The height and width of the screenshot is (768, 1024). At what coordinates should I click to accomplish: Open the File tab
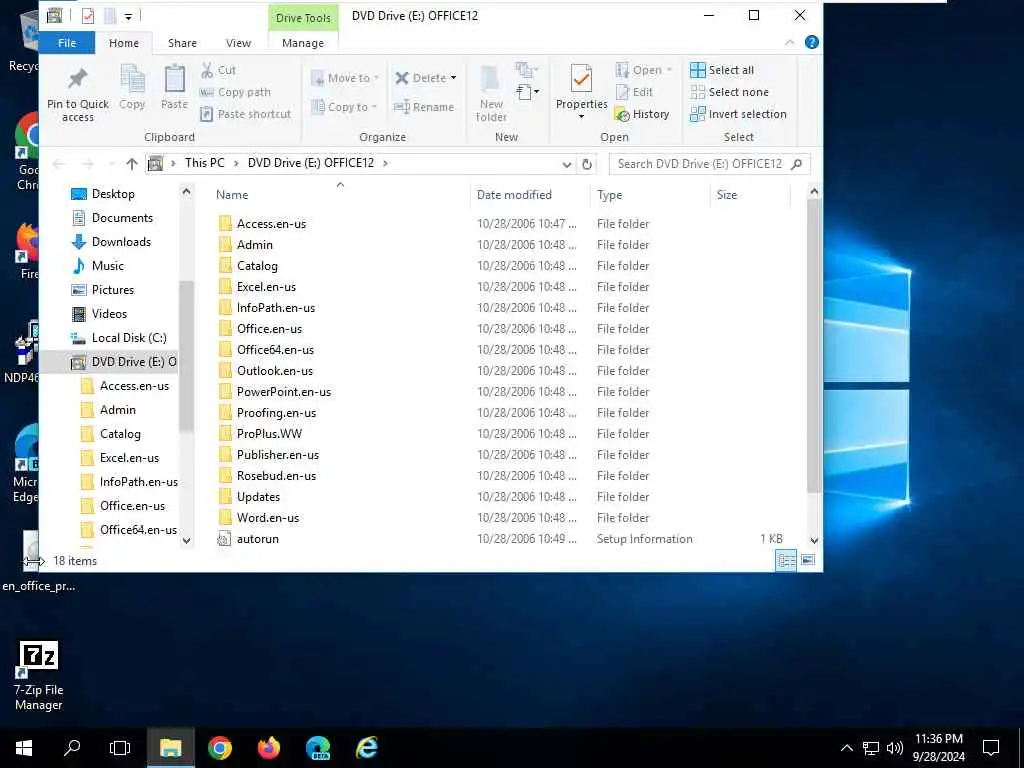(x=67, y=43)
